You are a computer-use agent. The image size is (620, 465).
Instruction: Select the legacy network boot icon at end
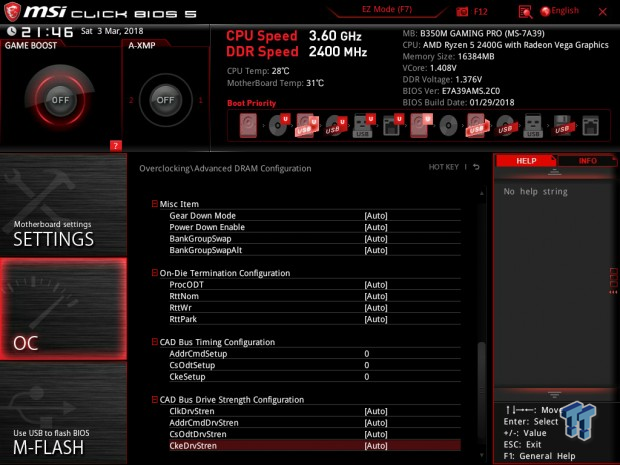click(x=590, y=126)
